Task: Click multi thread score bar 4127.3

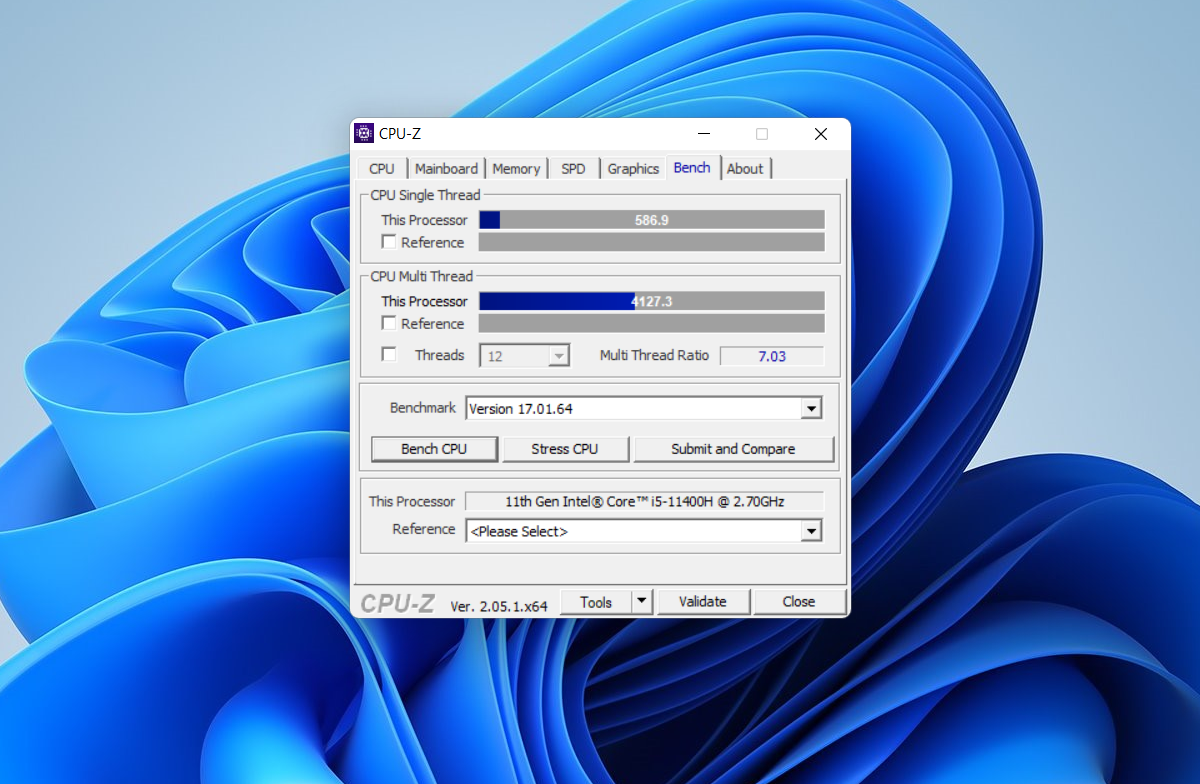Action: (652, 301)
